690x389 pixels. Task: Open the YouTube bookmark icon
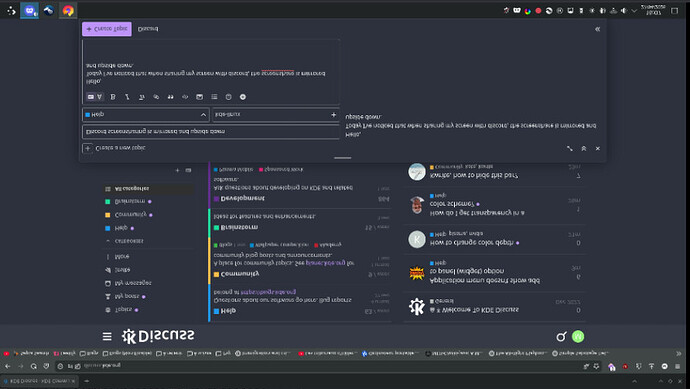tap(6, 353)
